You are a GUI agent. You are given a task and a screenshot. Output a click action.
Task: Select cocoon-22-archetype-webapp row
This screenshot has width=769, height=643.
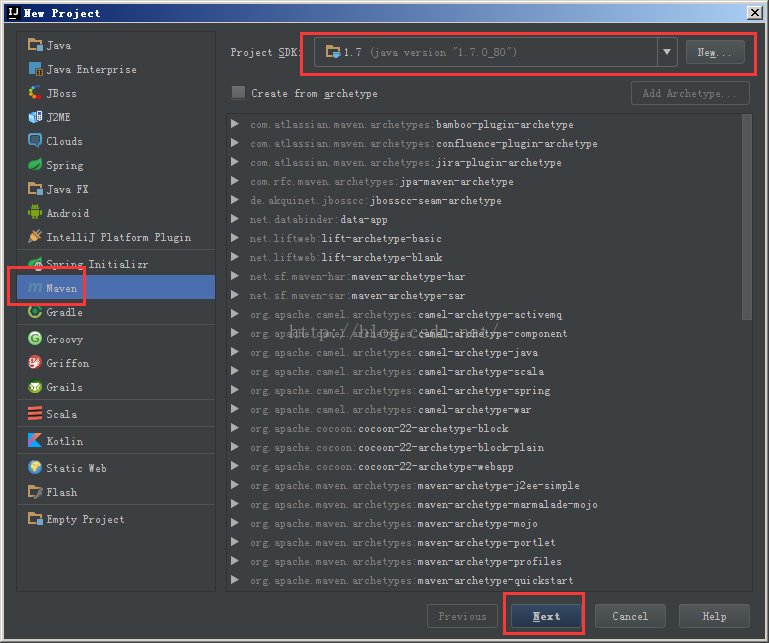tap(486, 466)
